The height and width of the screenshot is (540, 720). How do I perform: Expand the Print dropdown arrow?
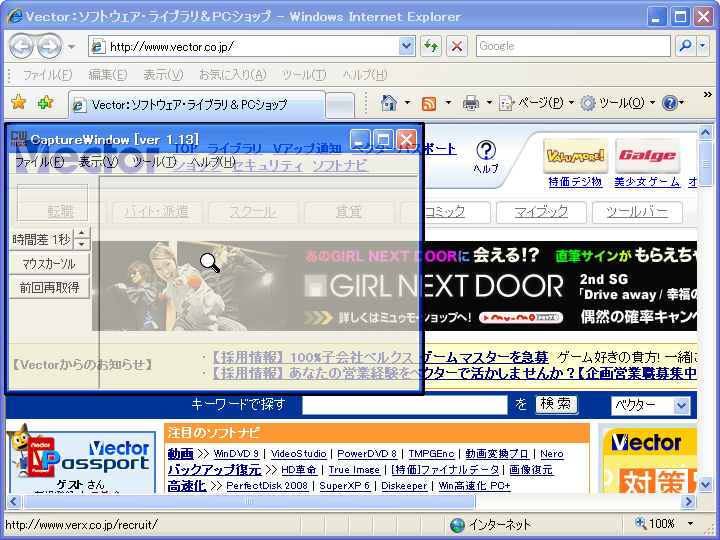489,103
